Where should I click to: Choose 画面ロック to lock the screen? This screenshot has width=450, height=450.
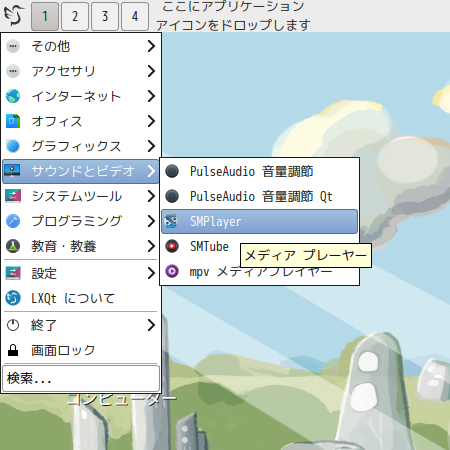pyautogui.click(x=81, y=350)
